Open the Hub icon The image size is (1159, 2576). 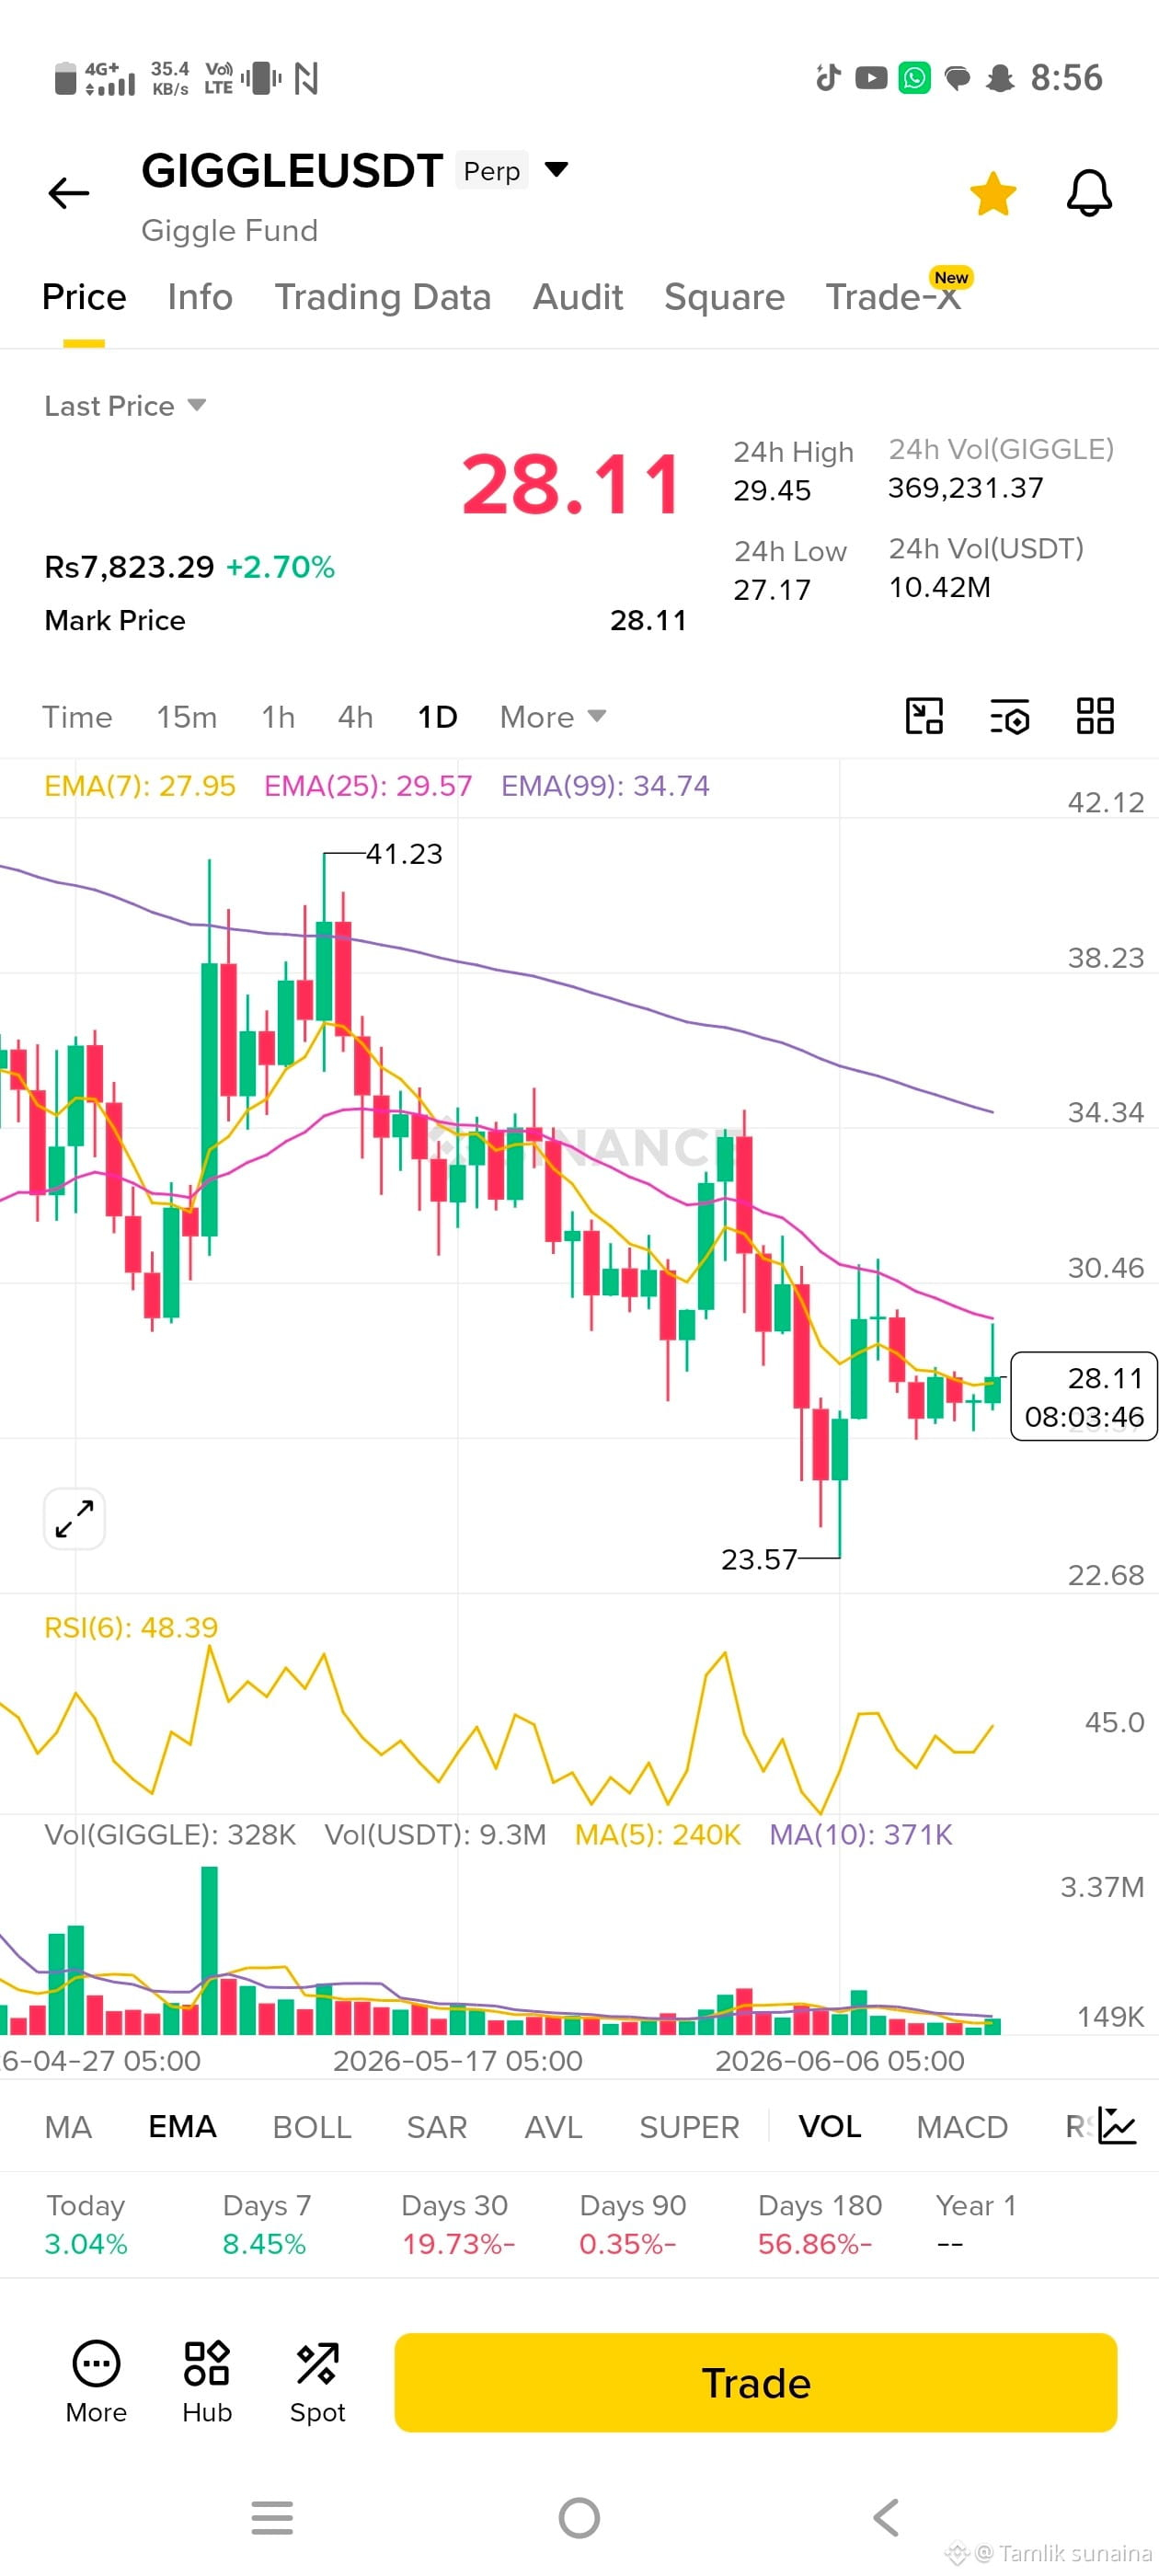[x=207, y=2382]
